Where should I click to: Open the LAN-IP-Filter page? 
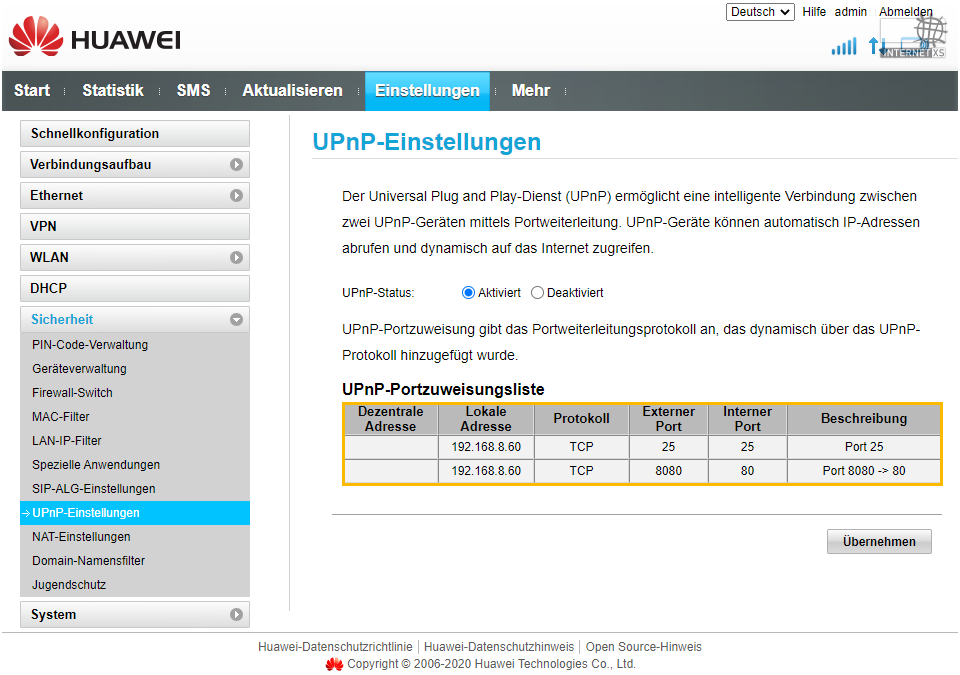pyautogui.click(x=67, y=440)
